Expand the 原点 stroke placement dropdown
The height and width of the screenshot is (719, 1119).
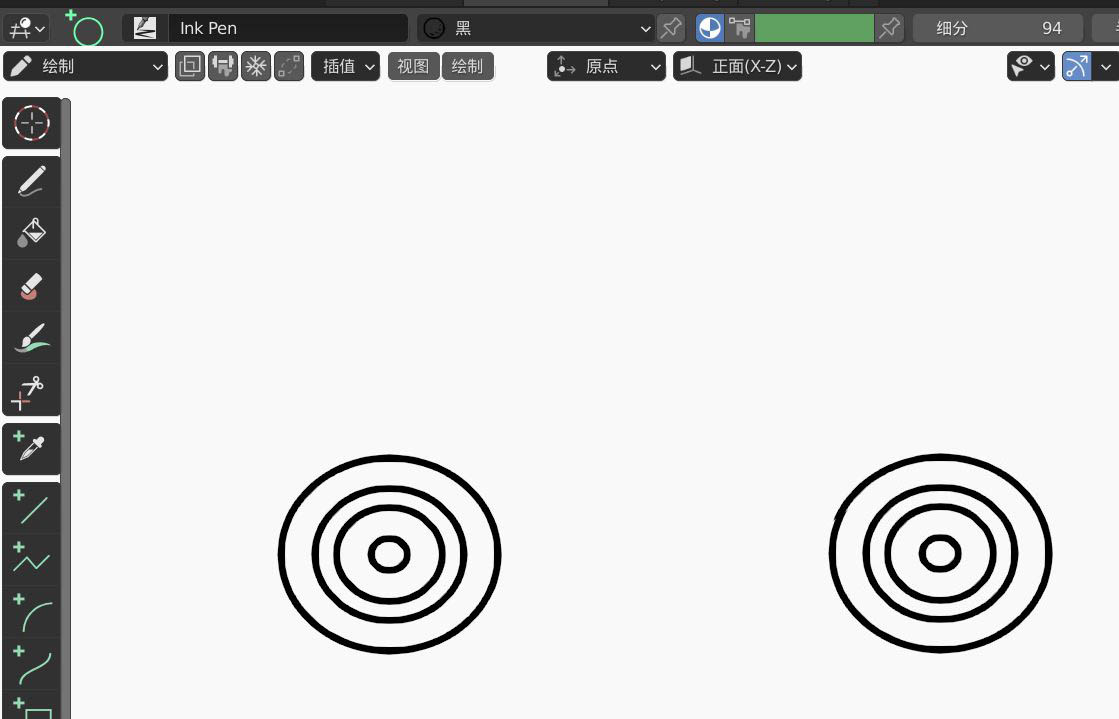click(x=605, y=66)
